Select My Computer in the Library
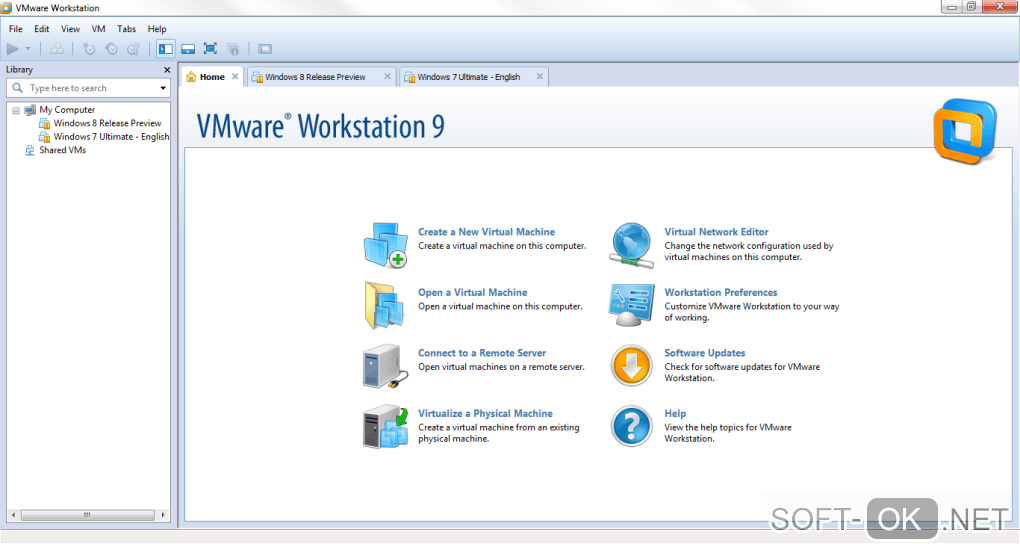This screenshot has width=1020, height=544. click(x=67, y=110)
